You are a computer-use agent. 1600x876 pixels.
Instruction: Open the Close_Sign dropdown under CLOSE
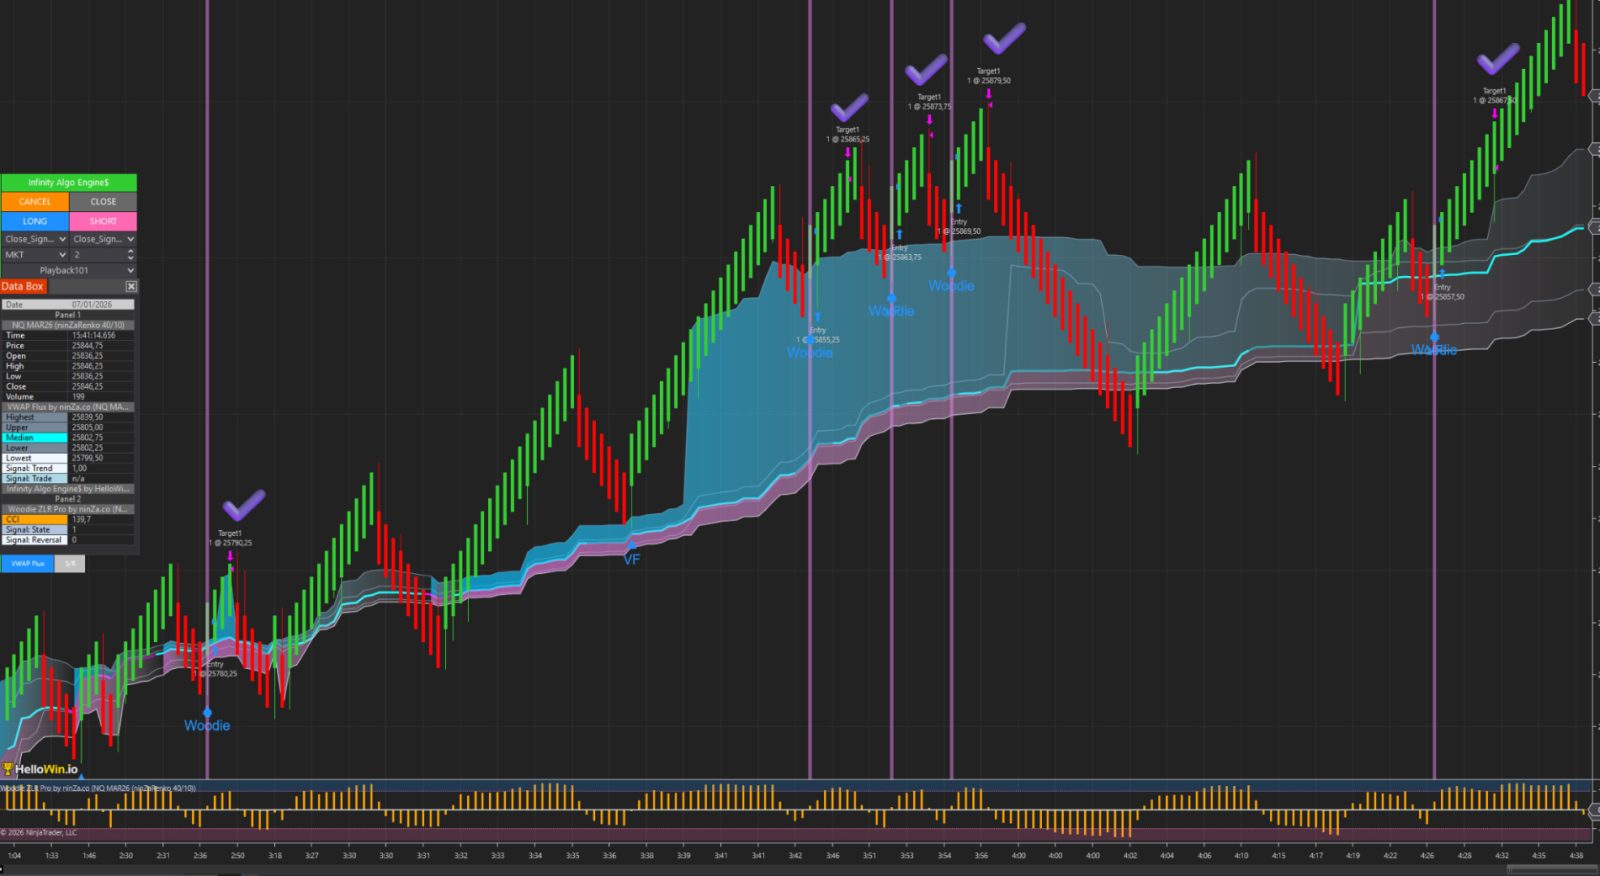point(103,239)
